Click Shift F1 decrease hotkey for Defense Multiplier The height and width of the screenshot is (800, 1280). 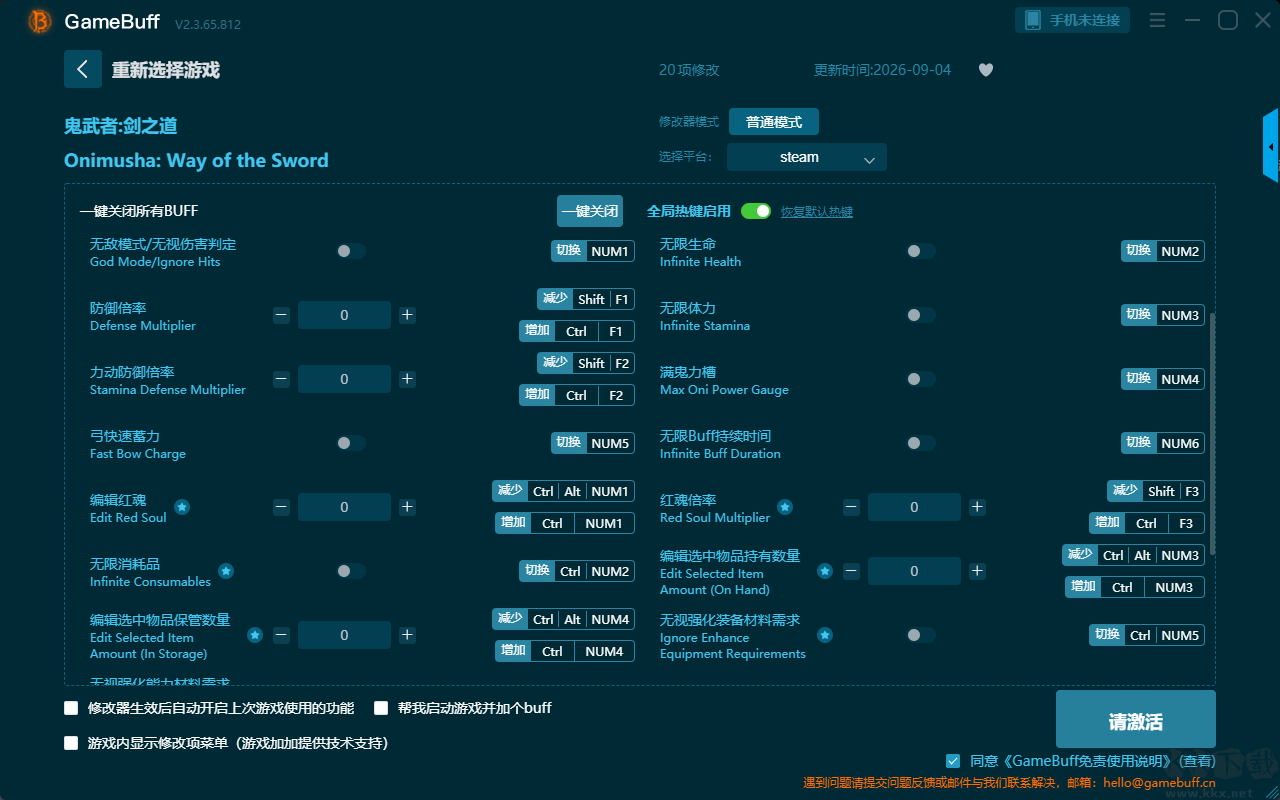(586, 299)
